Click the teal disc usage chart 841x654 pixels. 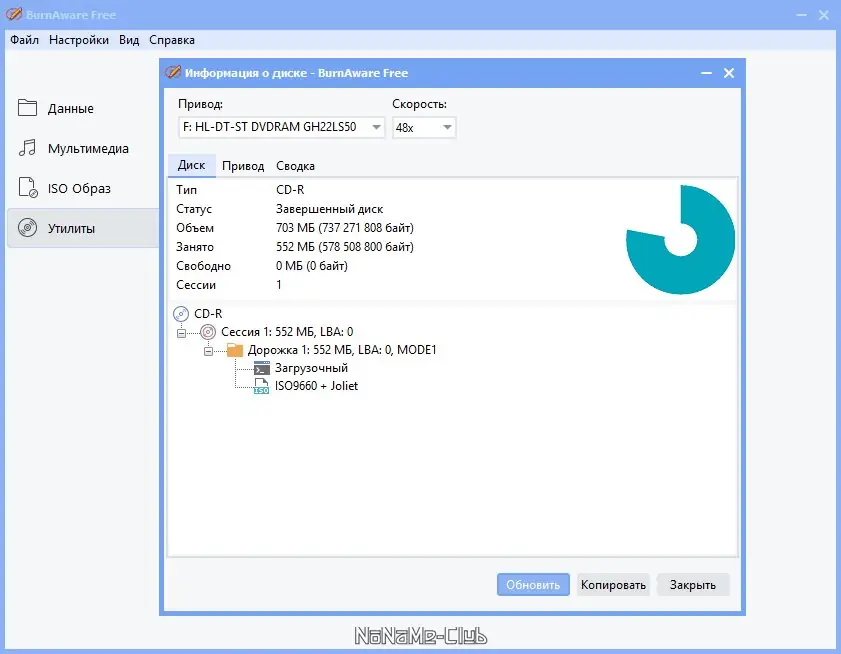coord(681,240)
